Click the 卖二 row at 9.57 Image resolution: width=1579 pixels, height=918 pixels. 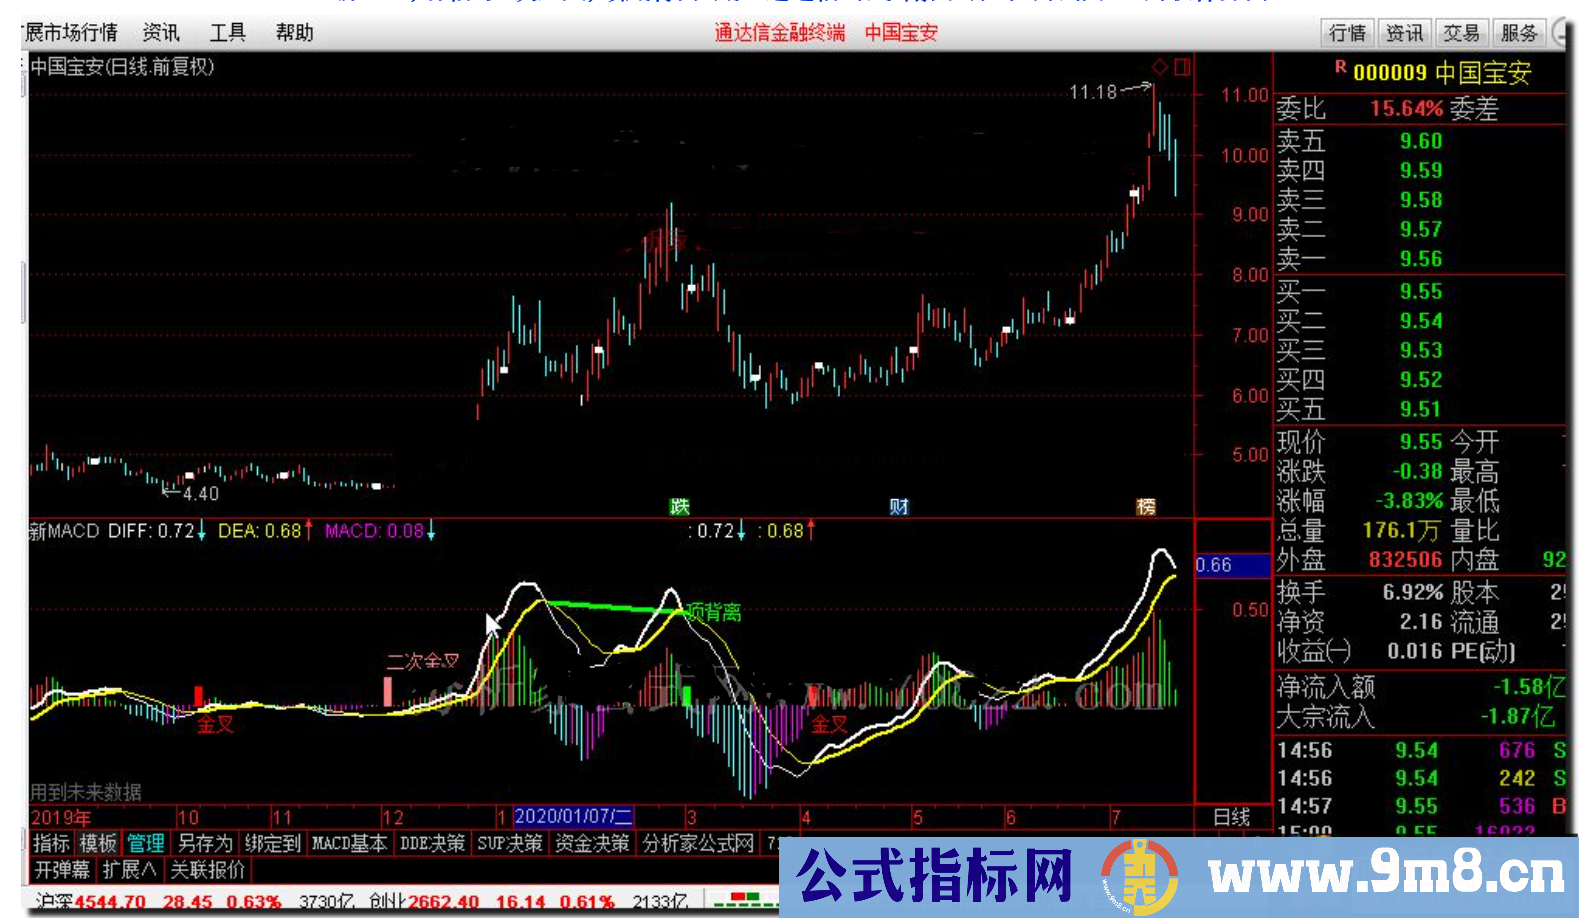coord(1420,229)
